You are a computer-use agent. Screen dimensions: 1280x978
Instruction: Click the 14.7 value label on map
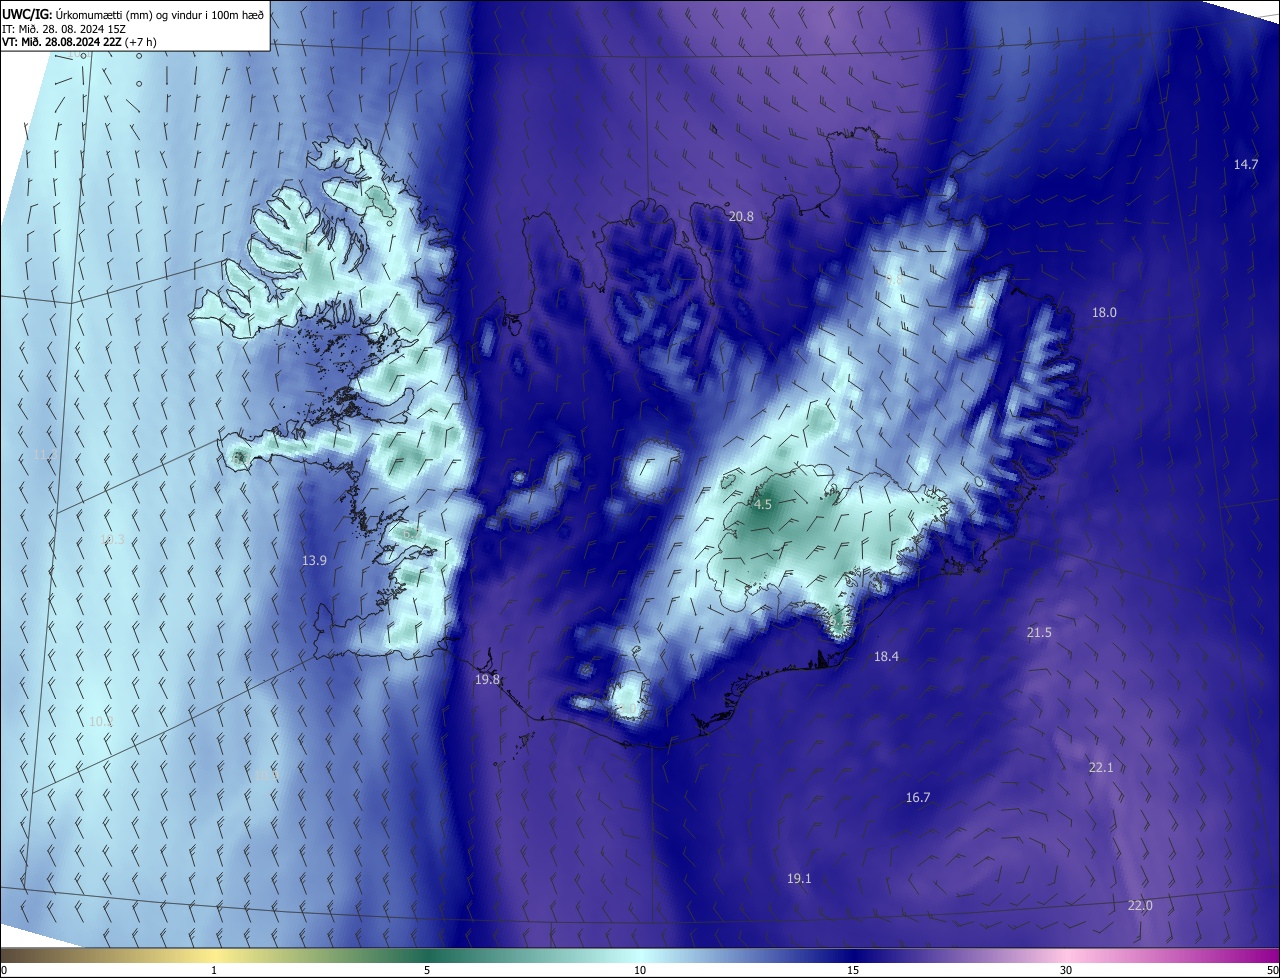1245,164
